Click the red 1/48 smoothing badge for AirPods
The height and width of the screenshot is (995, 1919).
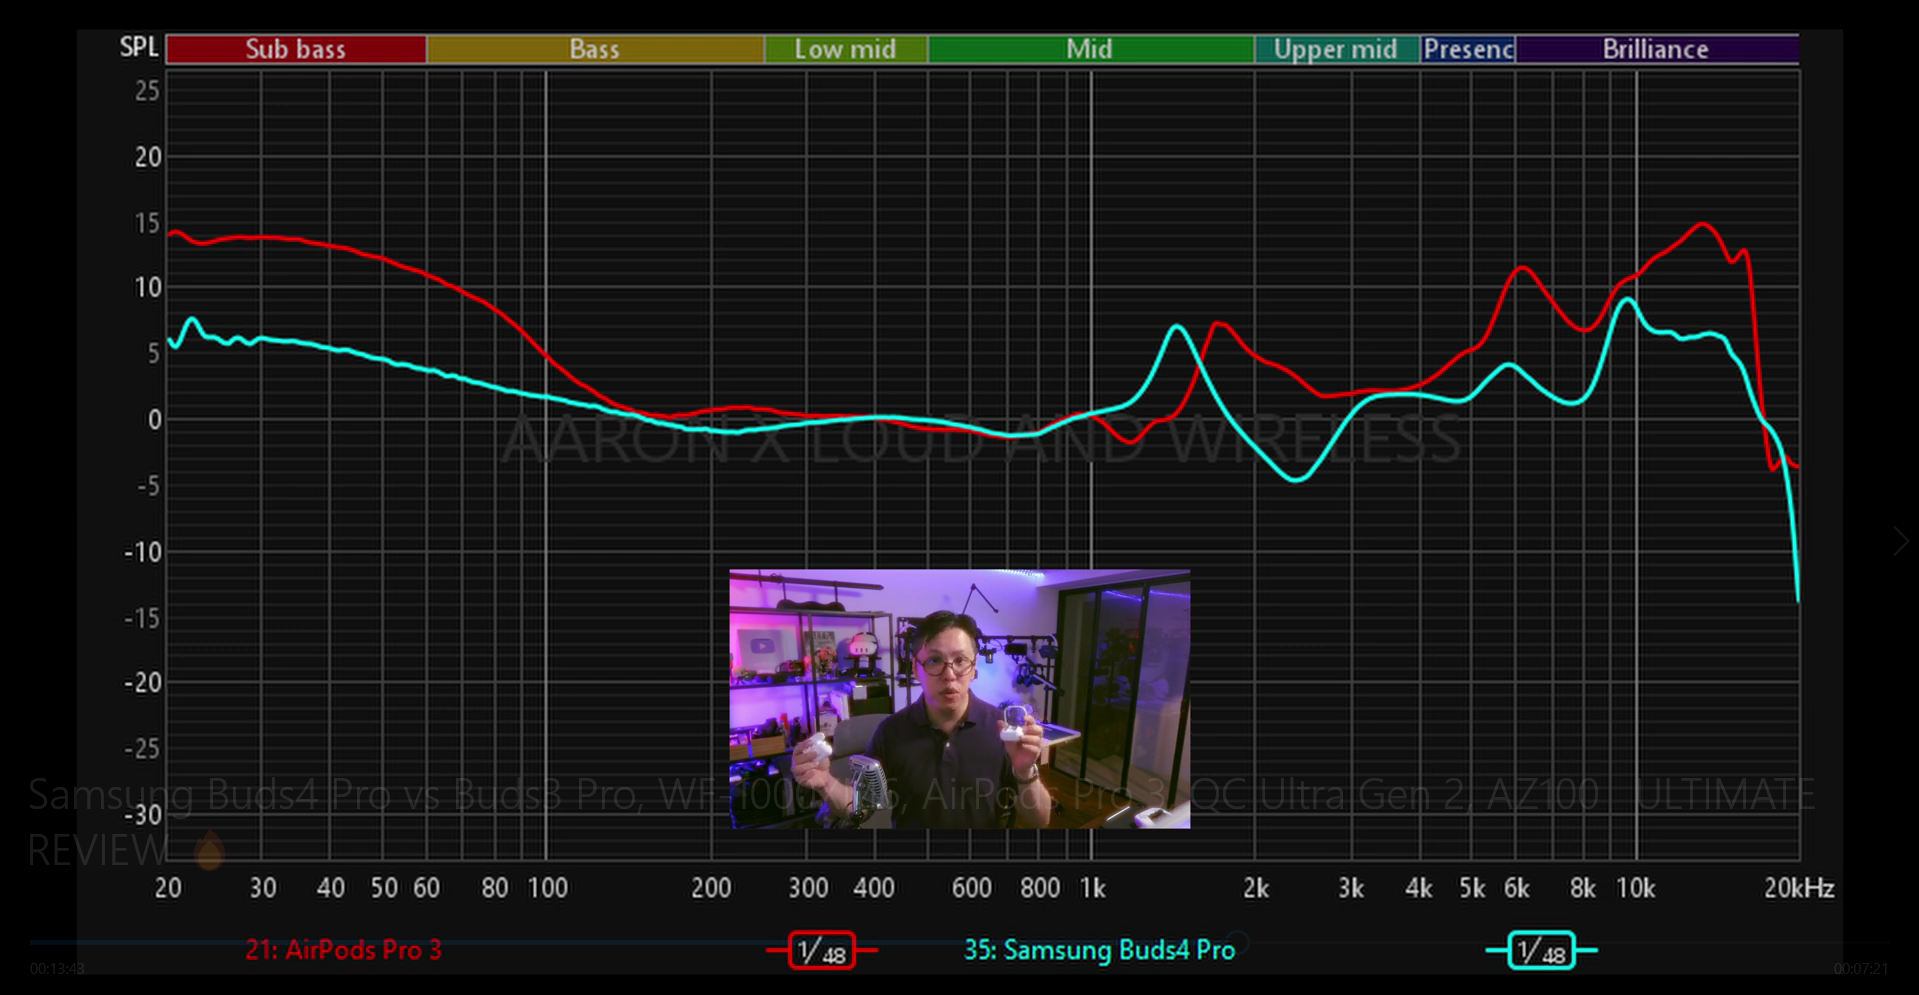[x=821, y=950]
